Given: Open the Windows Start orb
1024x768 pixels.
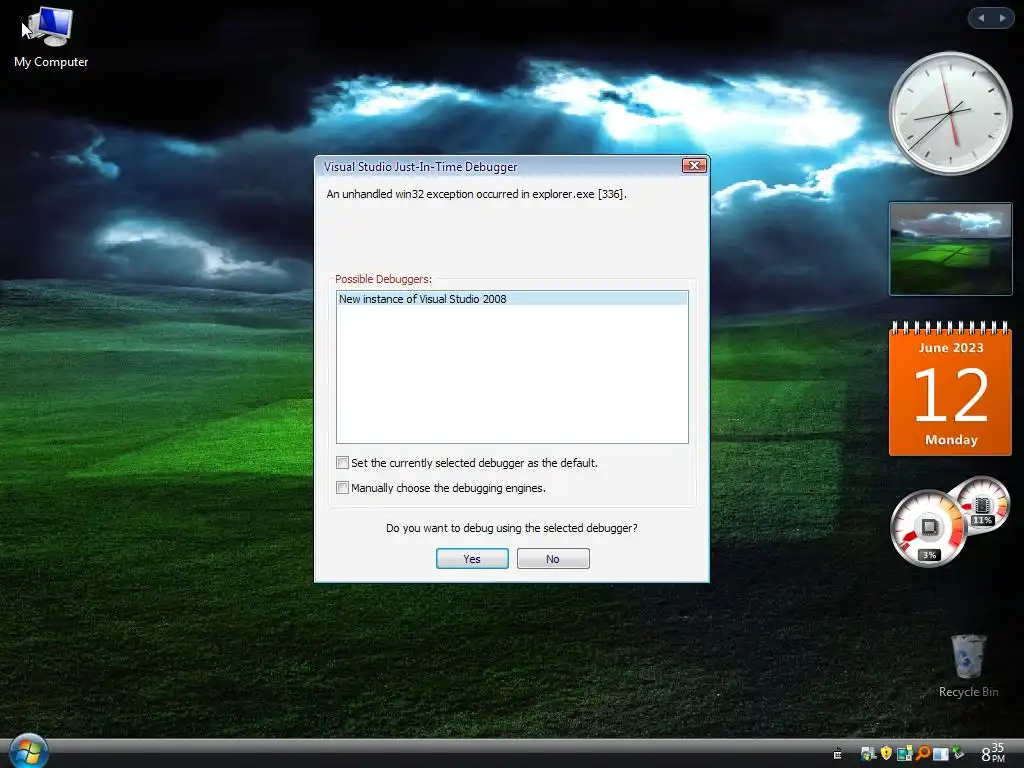Looking at the screenshot, I should pos(27,751).
